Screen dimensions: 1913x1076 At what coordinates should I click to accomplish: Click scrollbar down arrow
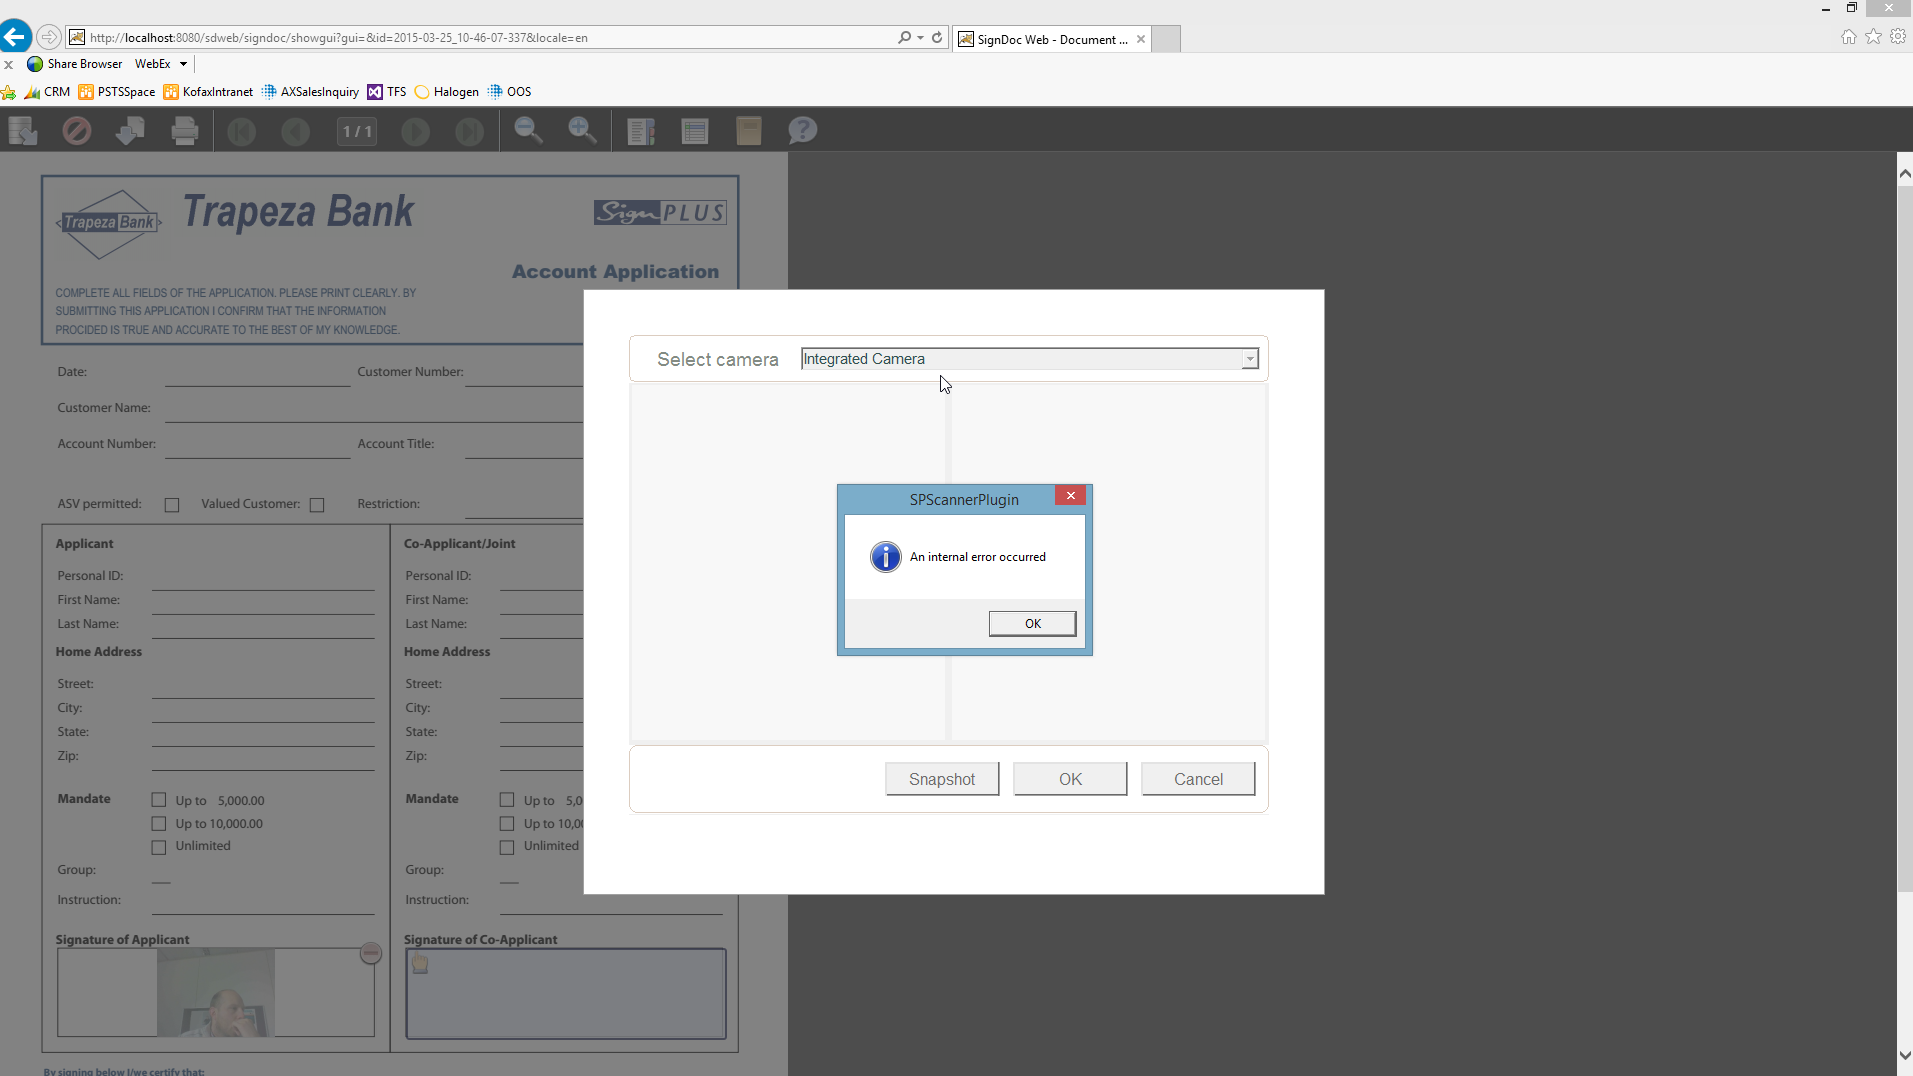(x=1905, y=1056)
